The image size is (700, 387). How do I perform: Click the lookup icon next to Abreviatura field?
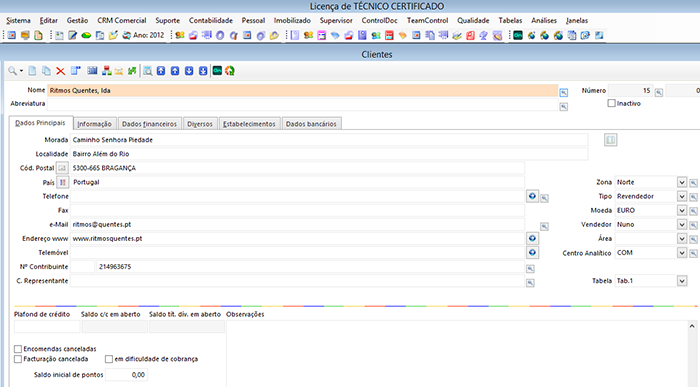(564, 107)
